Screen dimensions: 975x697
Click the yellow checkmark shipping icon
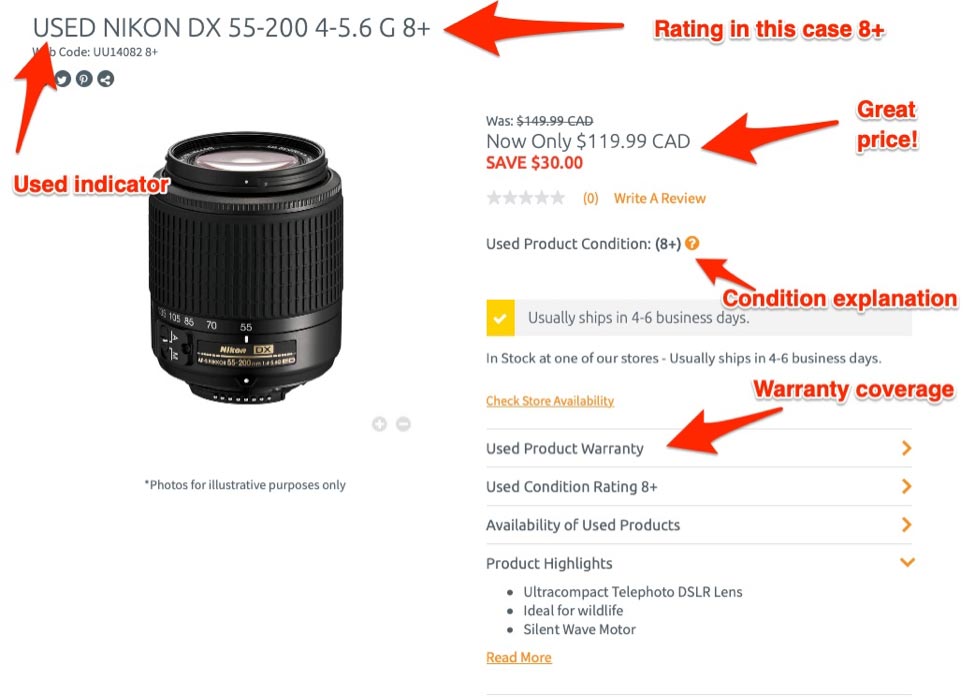pyautogui.click(x=500, y=318)
